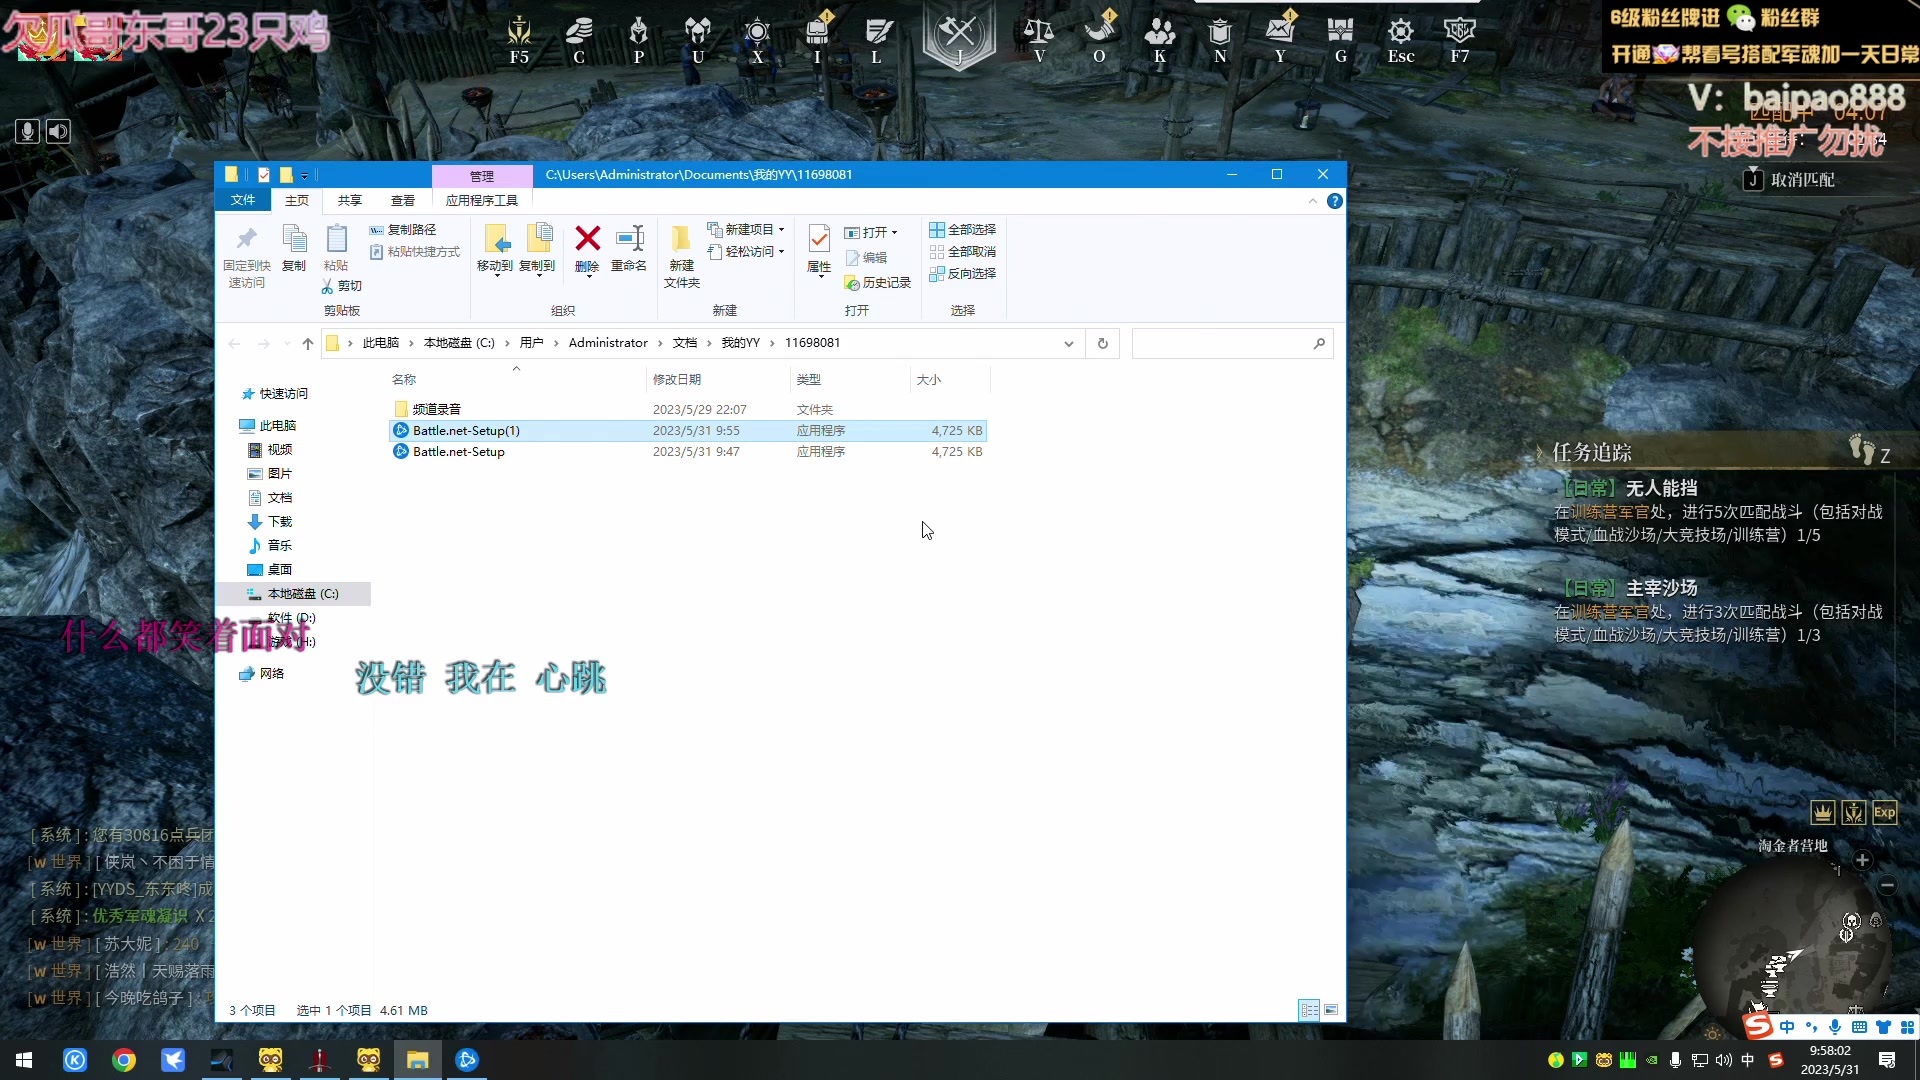Viewport: 1920px width, 1080px height.
Task: Collapse the ribbon with chevron
Action: pos(1313,201)
